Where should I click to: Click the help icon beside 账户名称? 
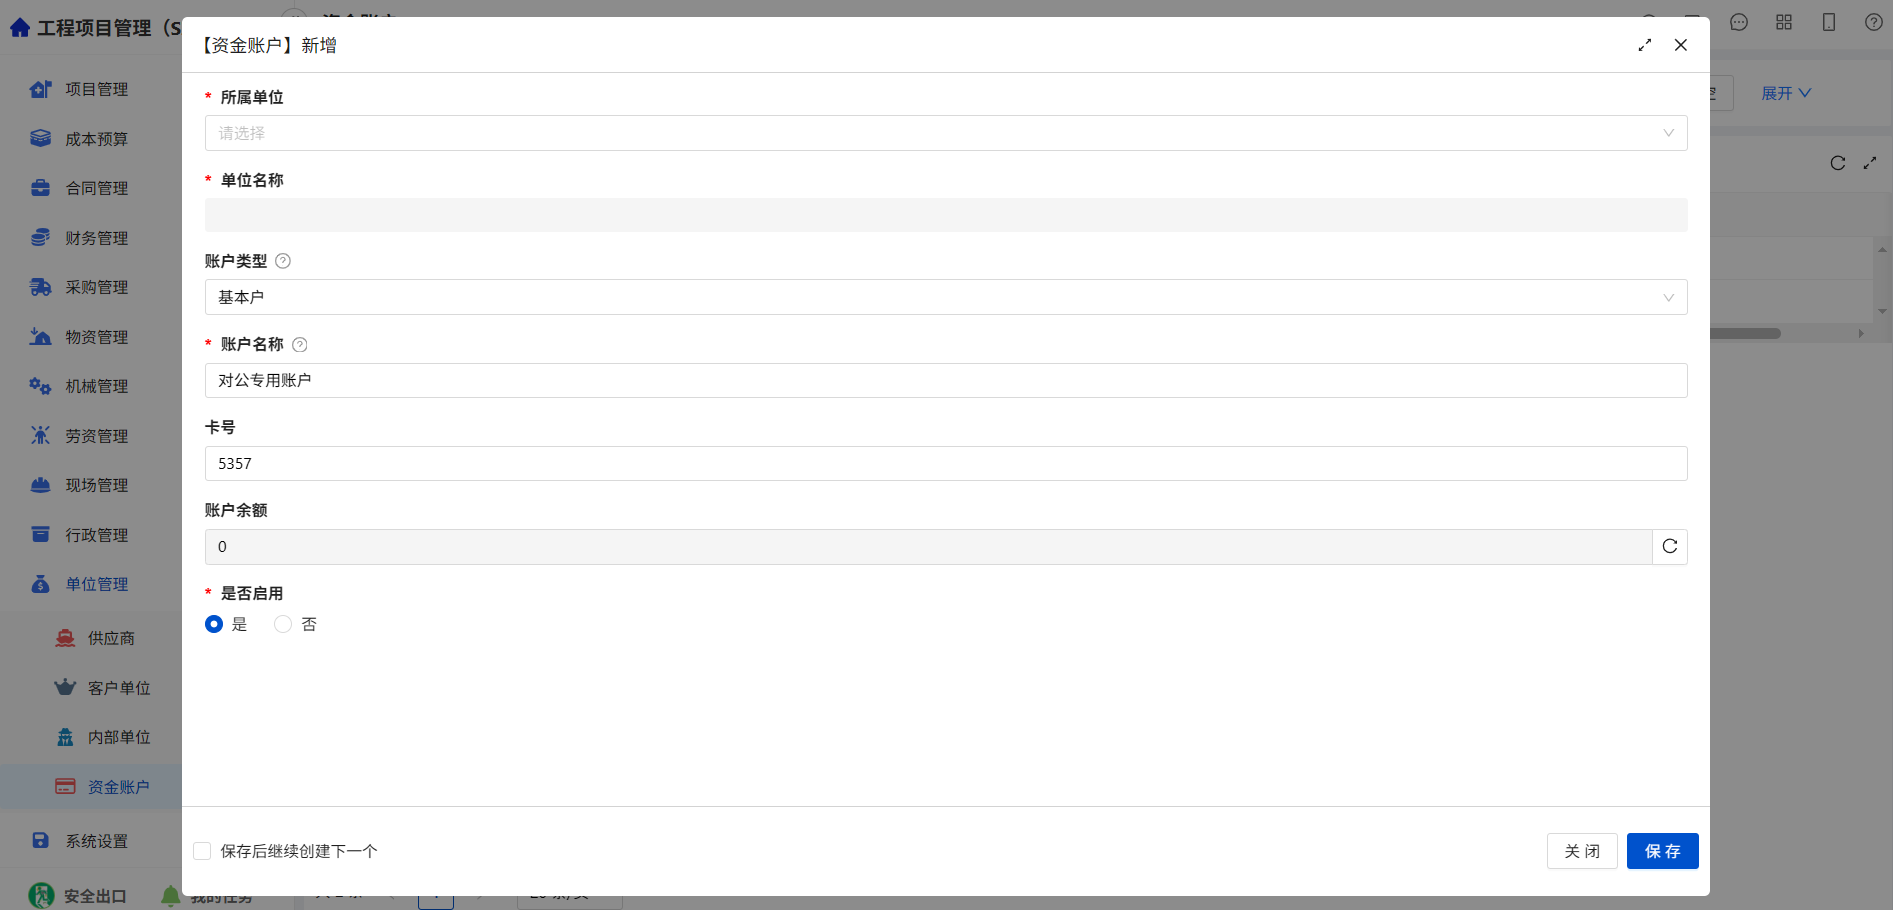[300, 344]
